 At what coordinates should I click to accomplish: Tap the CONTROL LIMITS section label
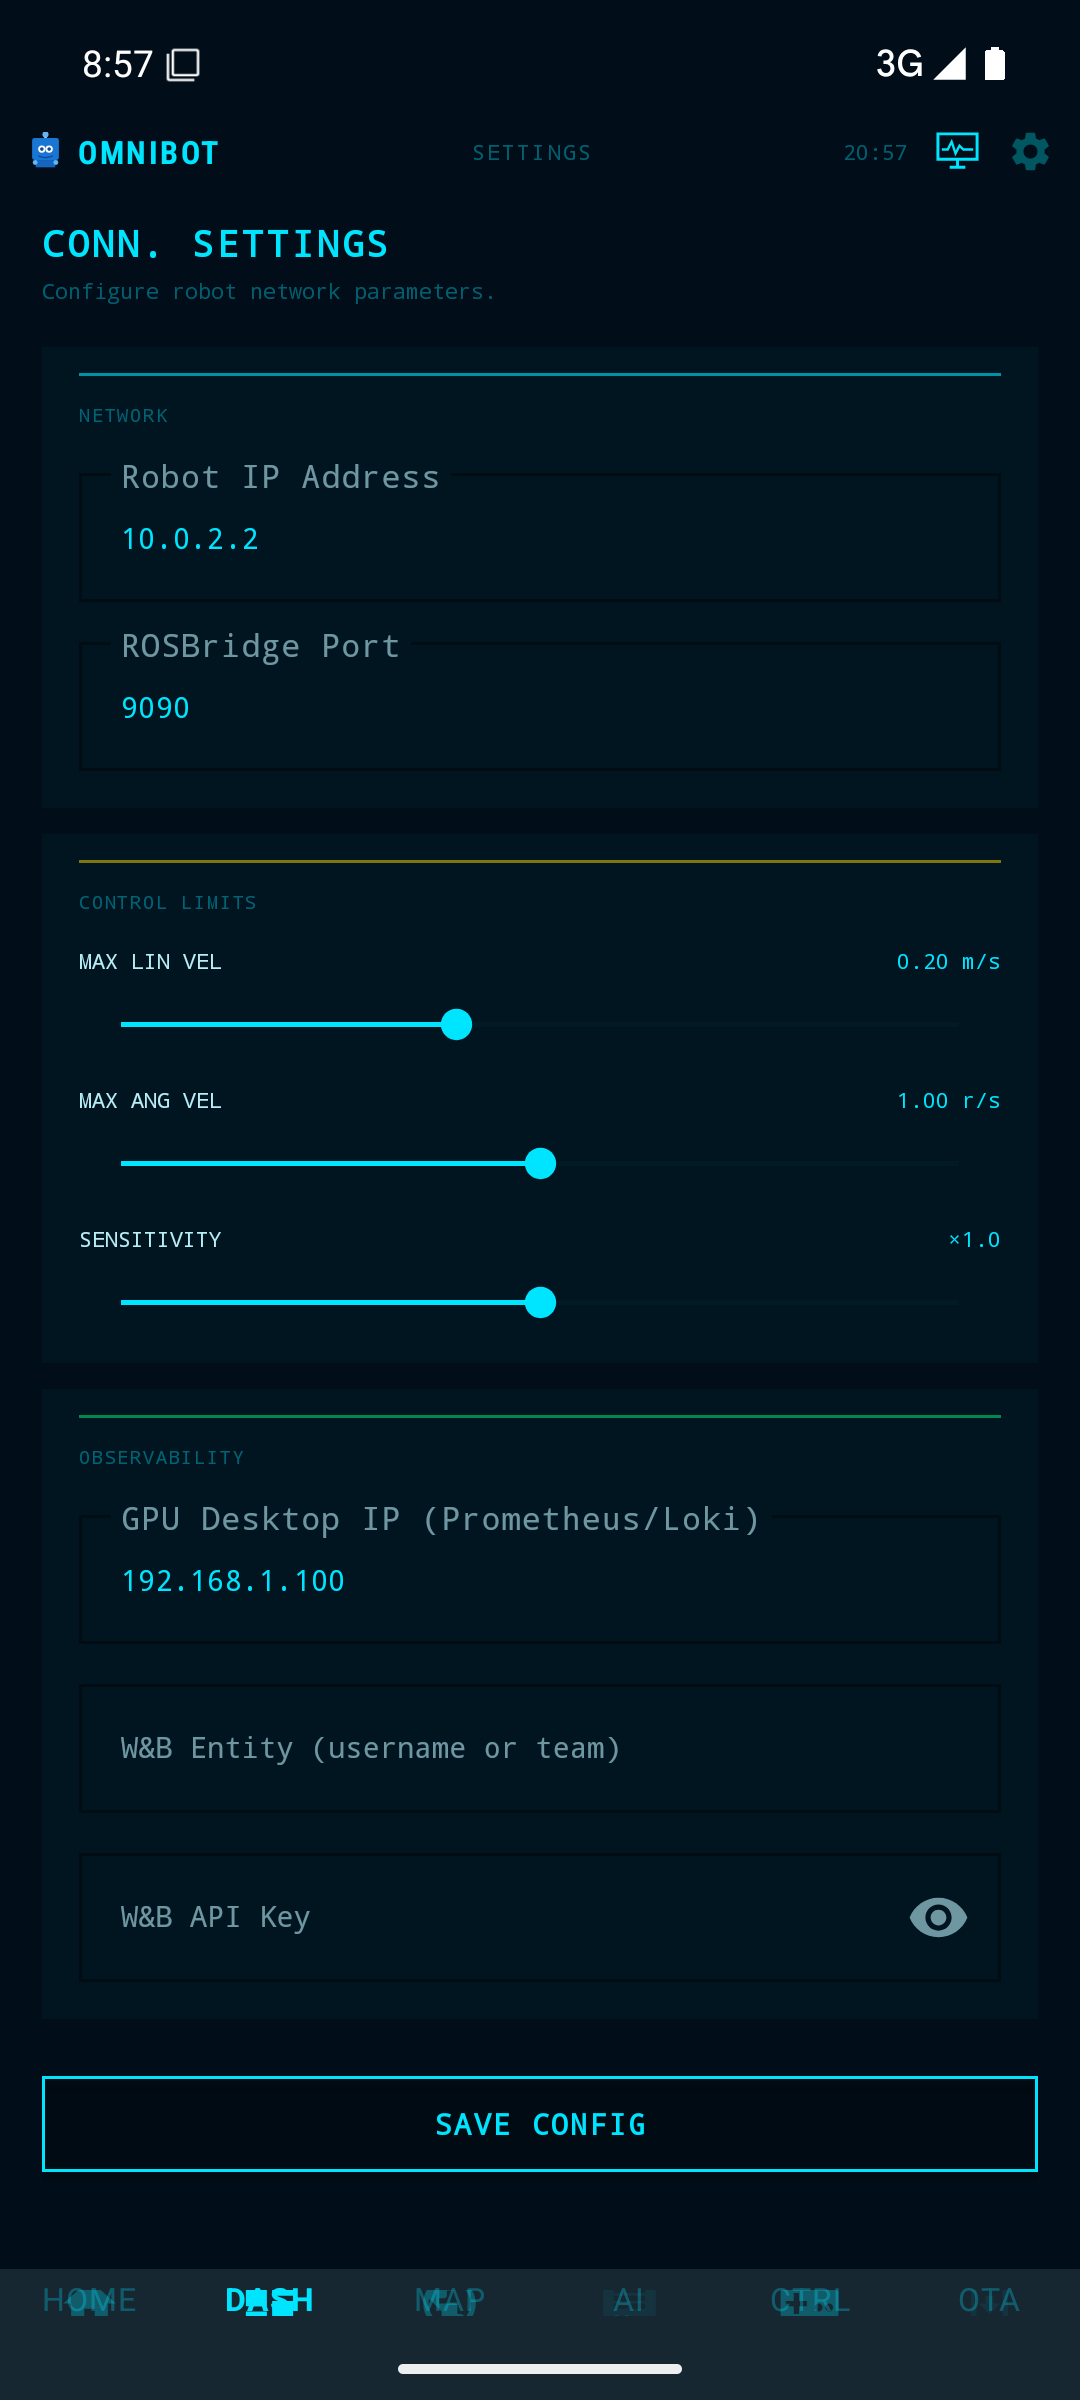pos(168,903)
